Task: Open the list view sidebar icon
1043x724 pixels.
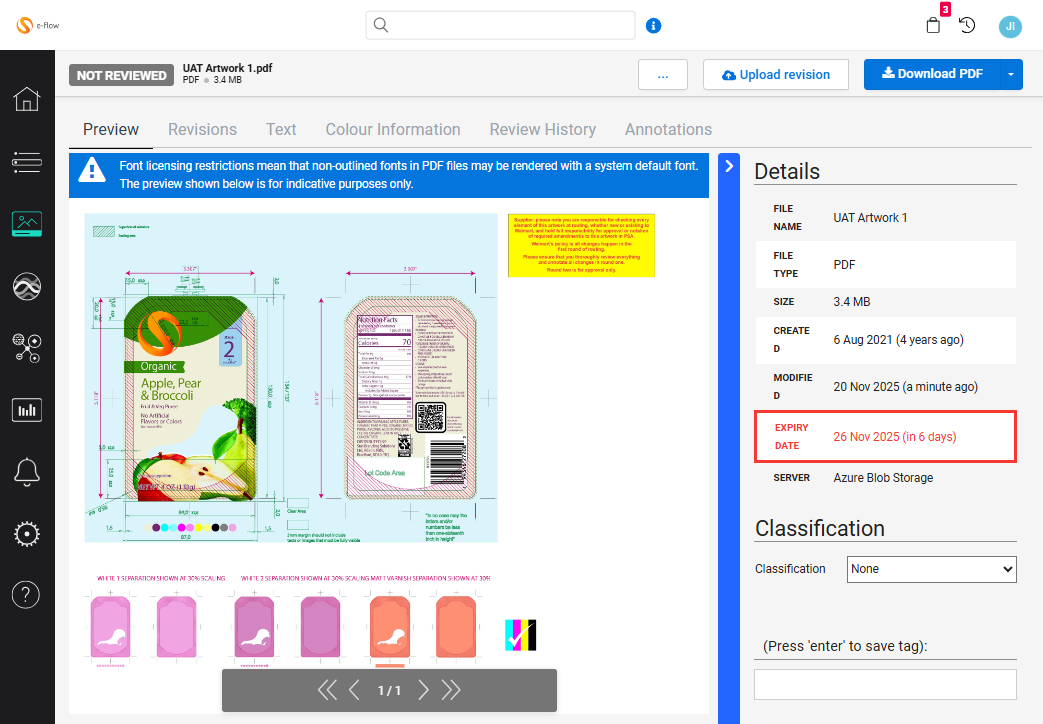Action: 27,161
